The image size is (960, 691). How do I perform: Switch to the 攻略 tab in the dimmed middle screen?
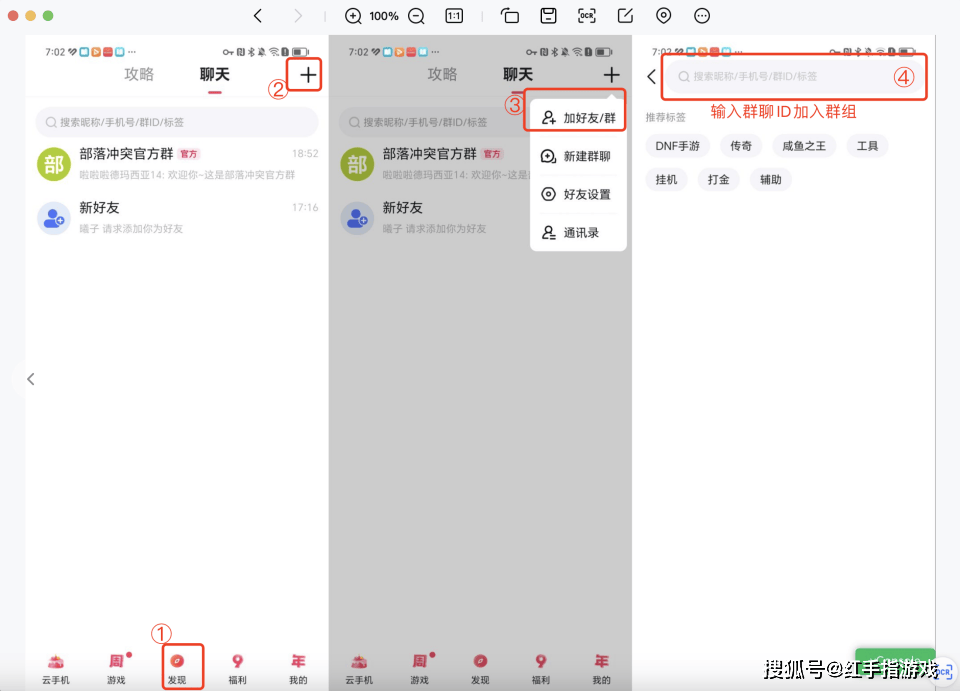(x=442, y=74)
